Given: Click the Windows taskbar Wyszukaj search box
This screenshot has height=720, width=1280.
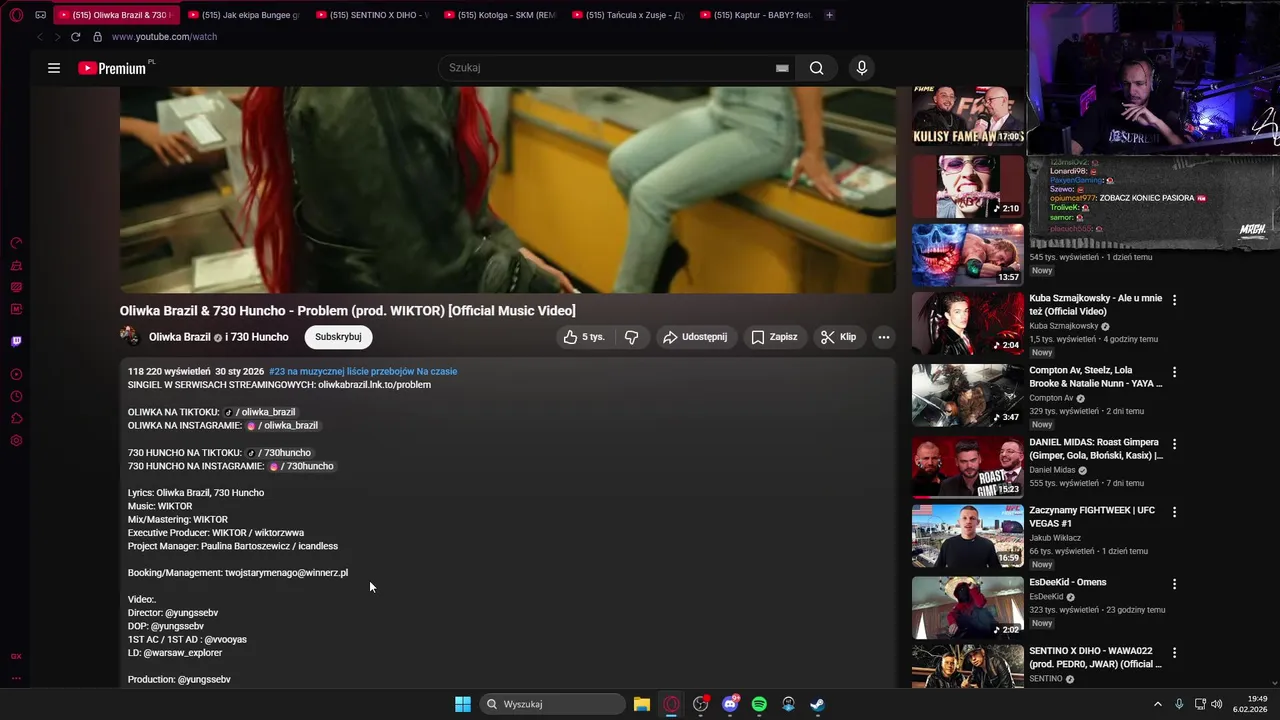Looking at the screenshot, I should pyautogui.click(x=552, y=704).
